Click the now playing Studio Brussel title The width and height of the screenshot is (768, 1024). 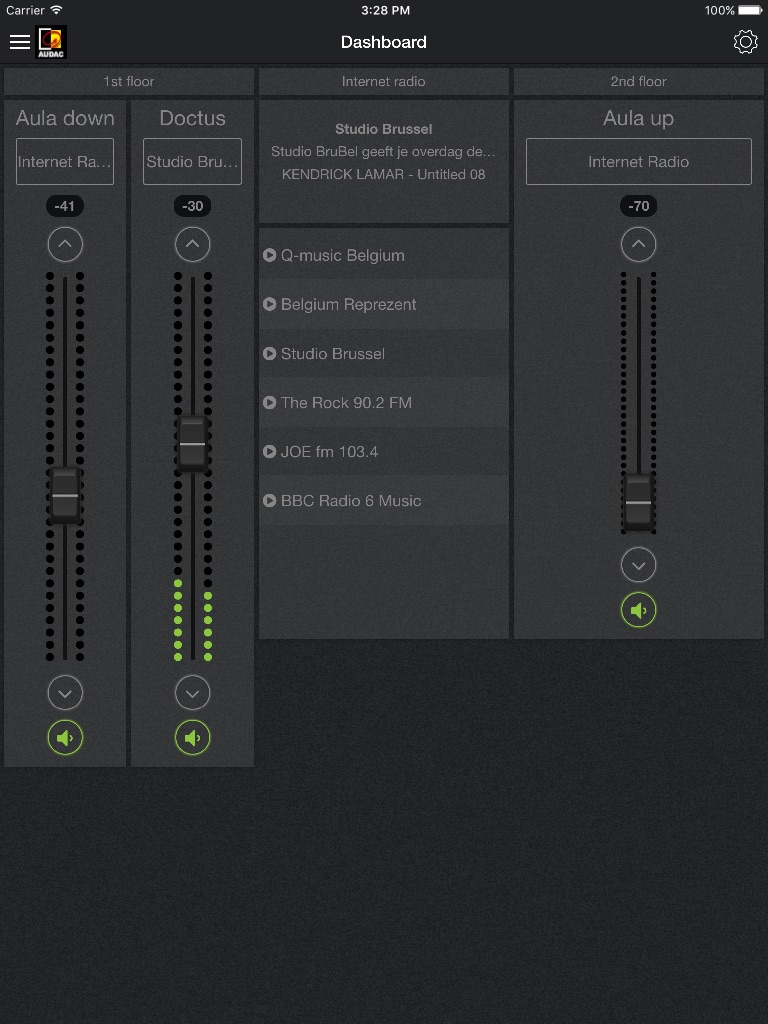[x=383, y=129]
